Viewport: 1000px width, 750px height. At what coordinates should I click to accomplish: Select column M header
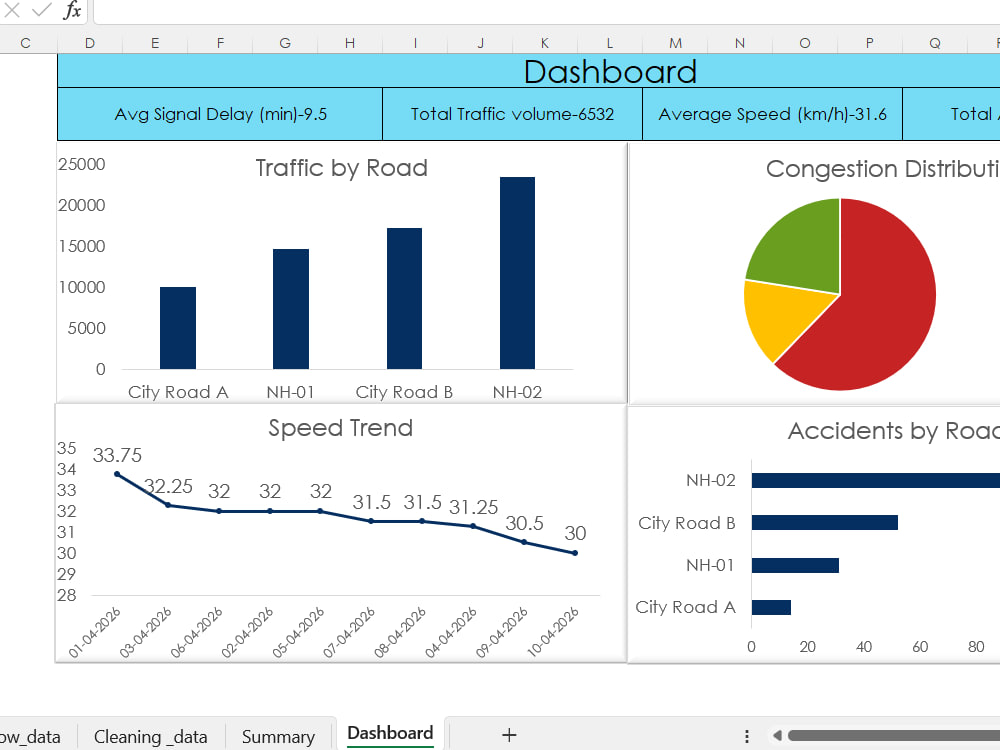tap(675, 43)
